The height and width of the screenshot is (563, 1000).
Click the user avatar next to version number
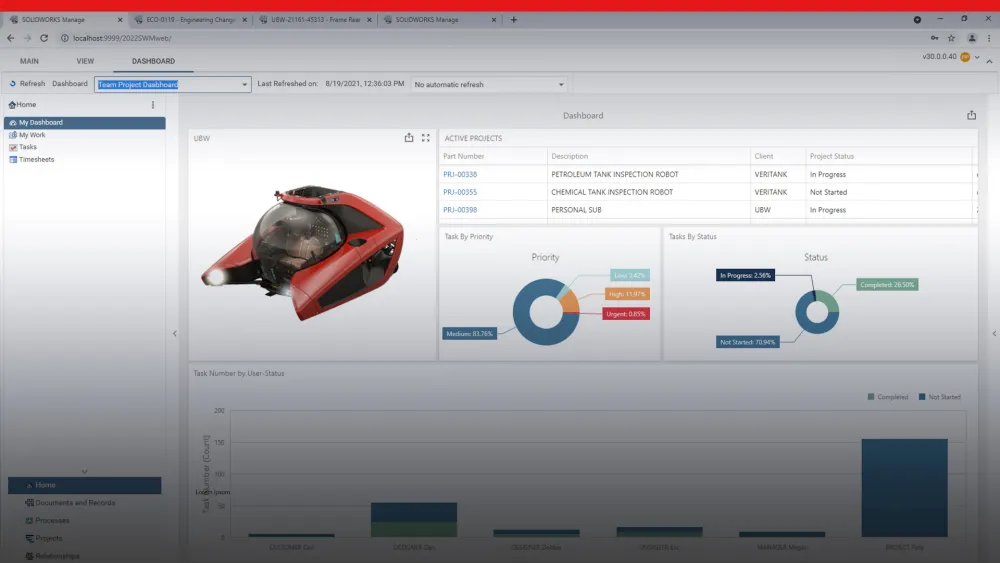click(x=965, y=57)
